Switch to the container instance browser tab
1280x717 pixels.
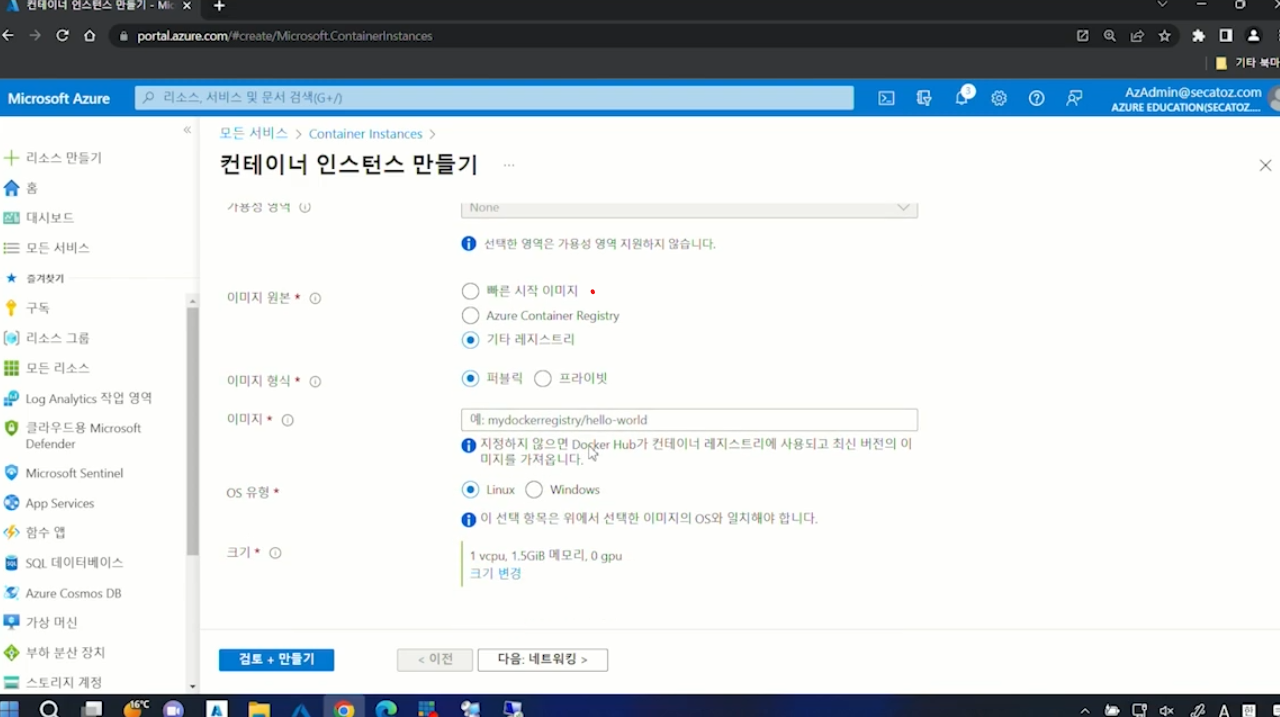pos(97,6)
